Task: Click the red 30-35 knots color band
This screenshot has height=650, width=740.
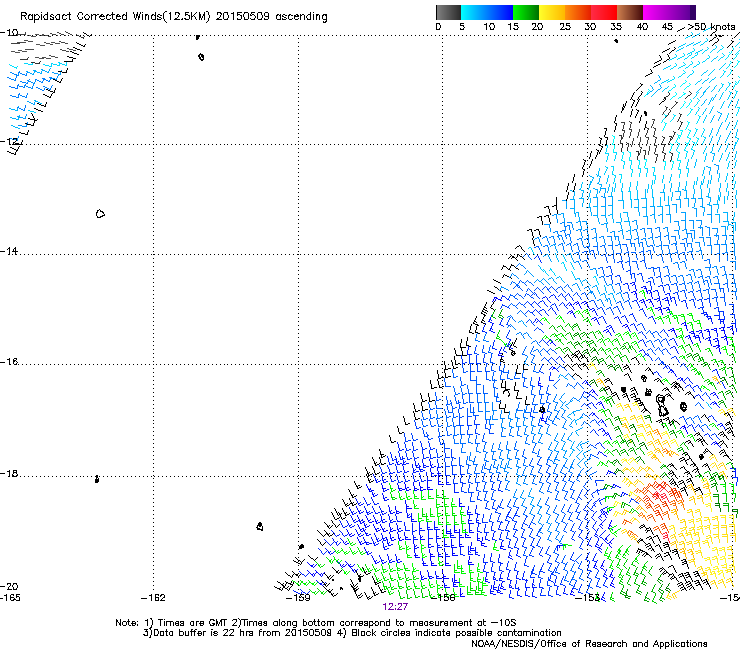Action: 604,12
